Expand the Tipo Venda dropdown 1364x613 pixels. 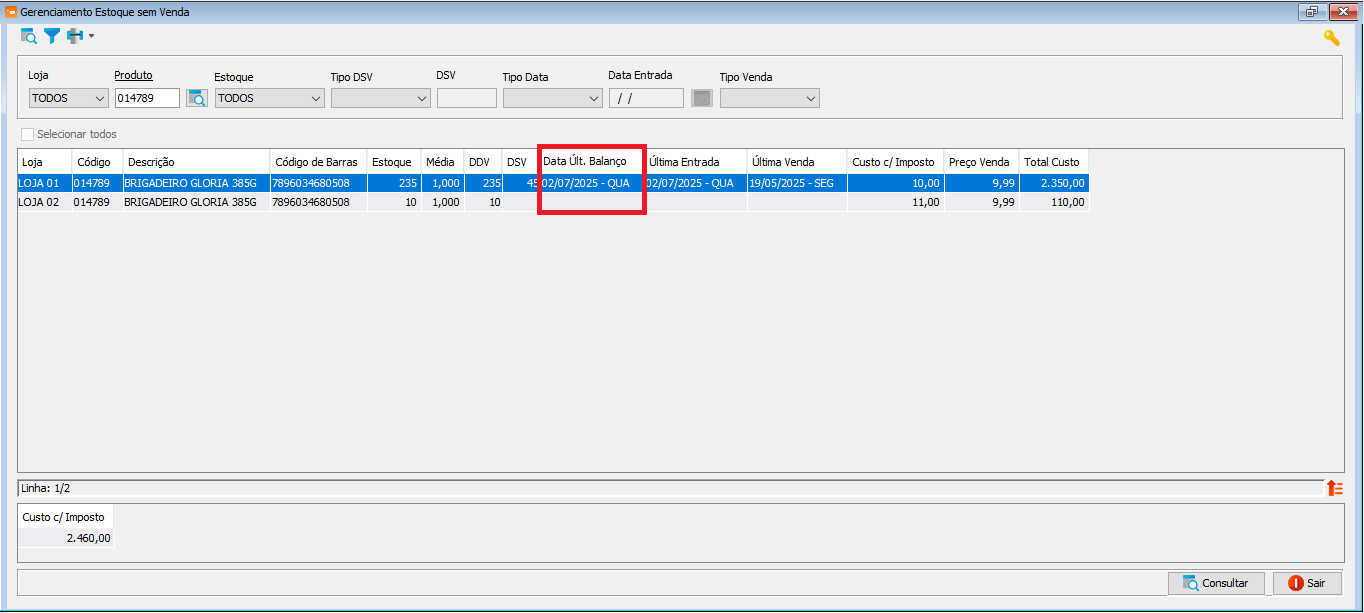pyautogui.click(x=769, y=98)
